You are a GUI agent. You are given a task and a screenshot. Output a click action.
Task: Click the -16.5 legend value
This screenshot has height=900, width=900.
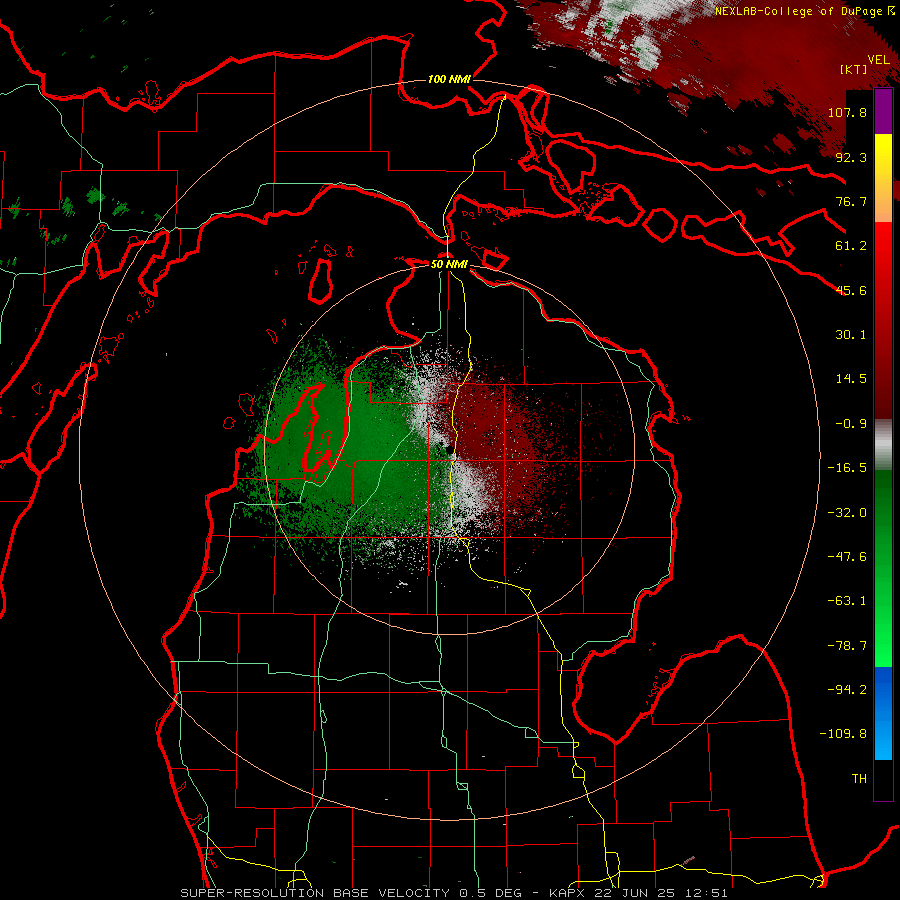[x=847, y=468]
